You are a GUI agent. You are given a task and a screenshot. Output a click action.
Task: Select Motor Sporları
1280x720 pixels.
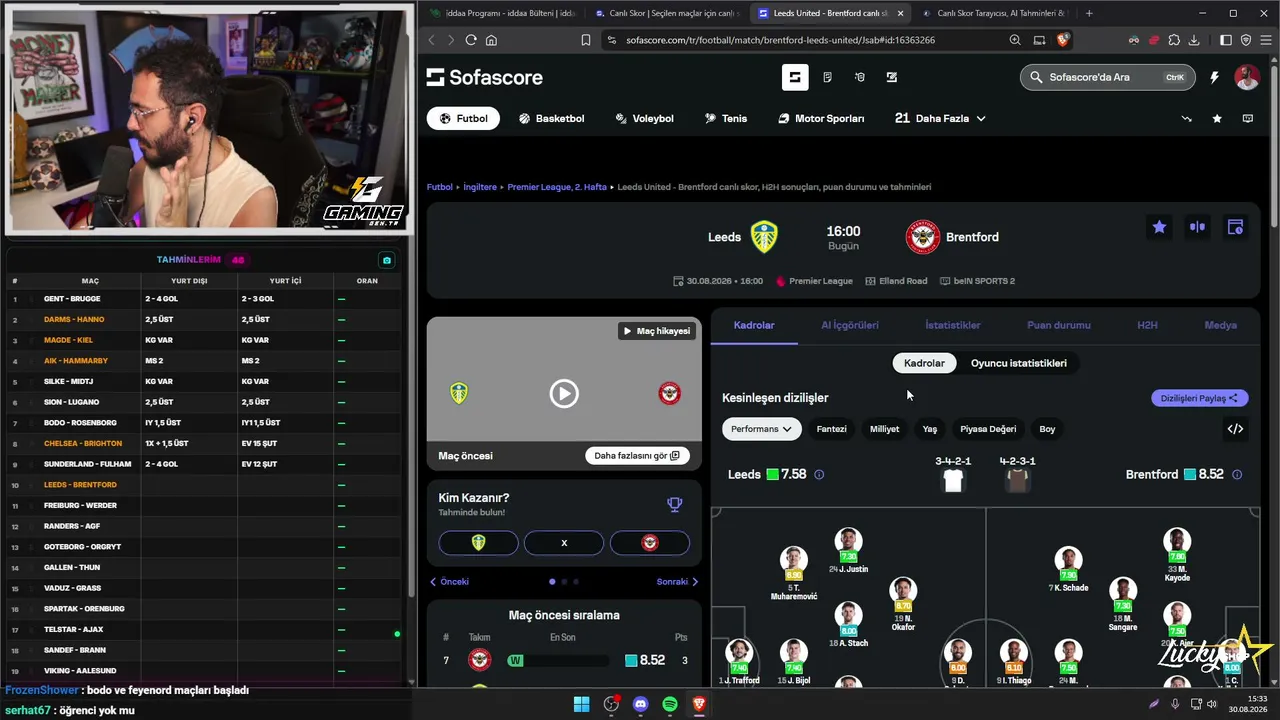(x=821, y=118)
